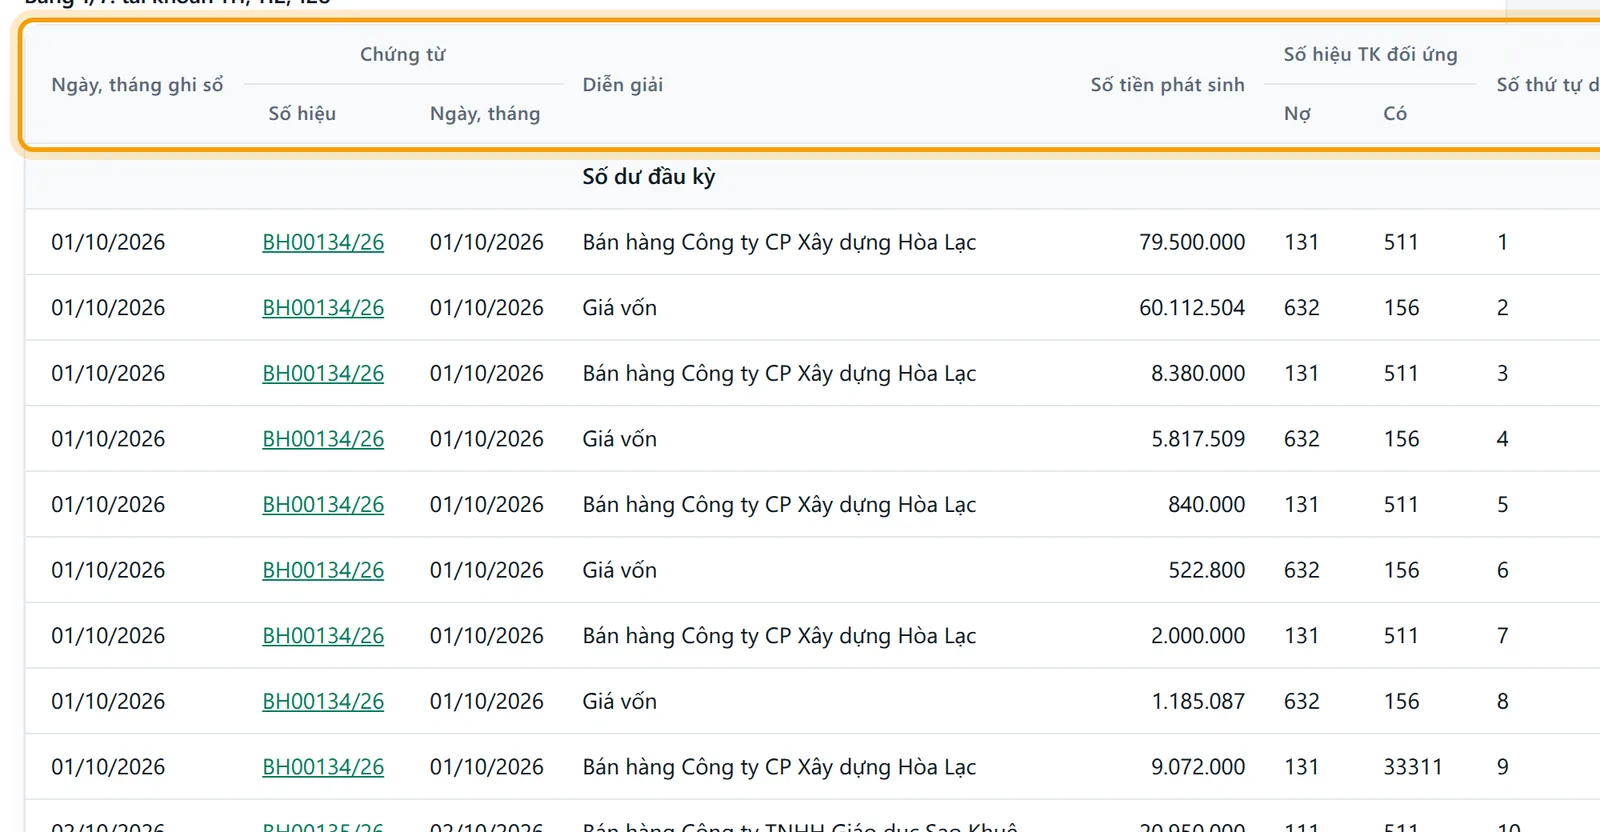Click debit account 131 in row 7
The width and height of the screenshot is (1600, 832).
click(x=1302, y=636)
